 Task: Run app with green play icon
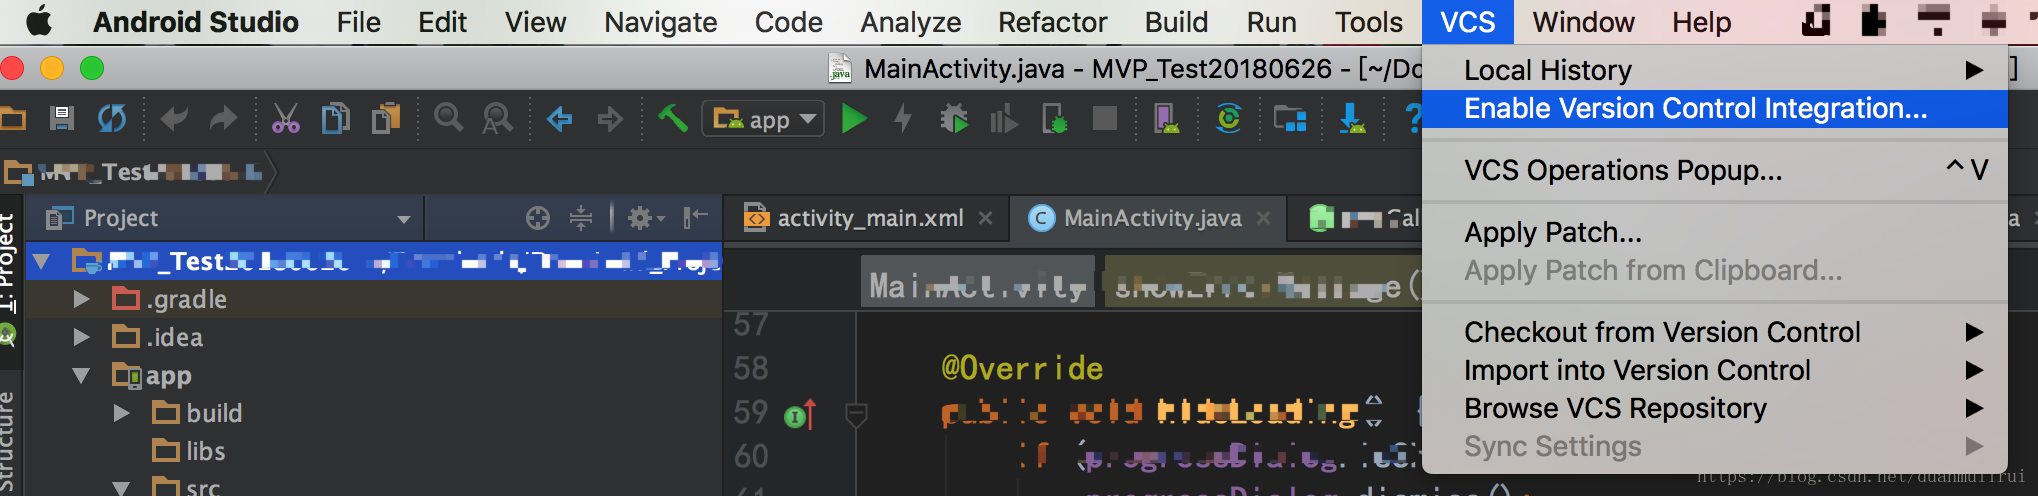pos(854,119)
